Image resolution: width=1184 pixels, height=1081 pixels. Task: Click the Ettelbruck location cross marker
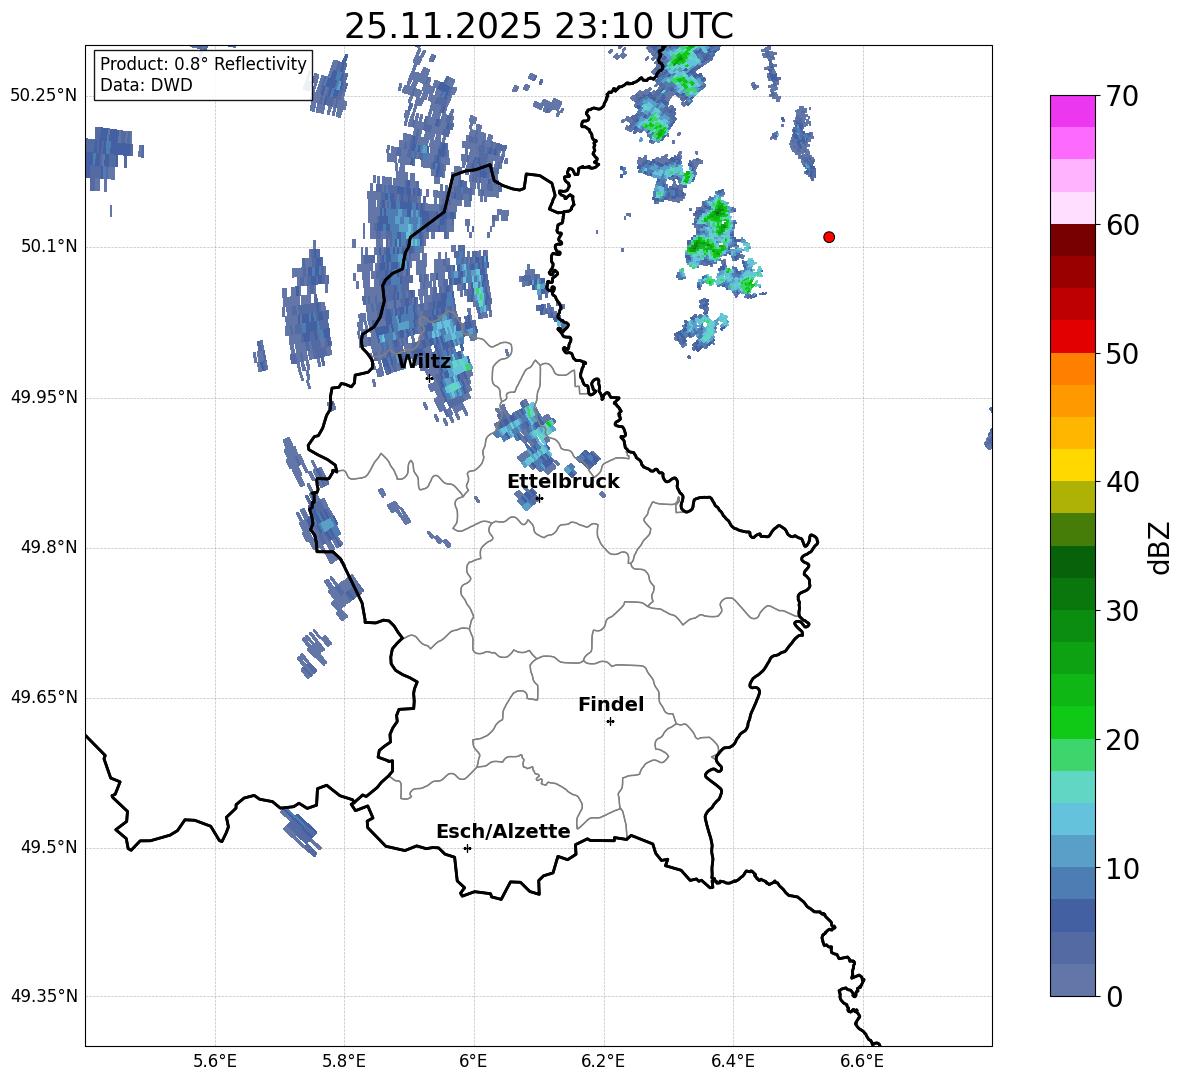click(538, 498)
